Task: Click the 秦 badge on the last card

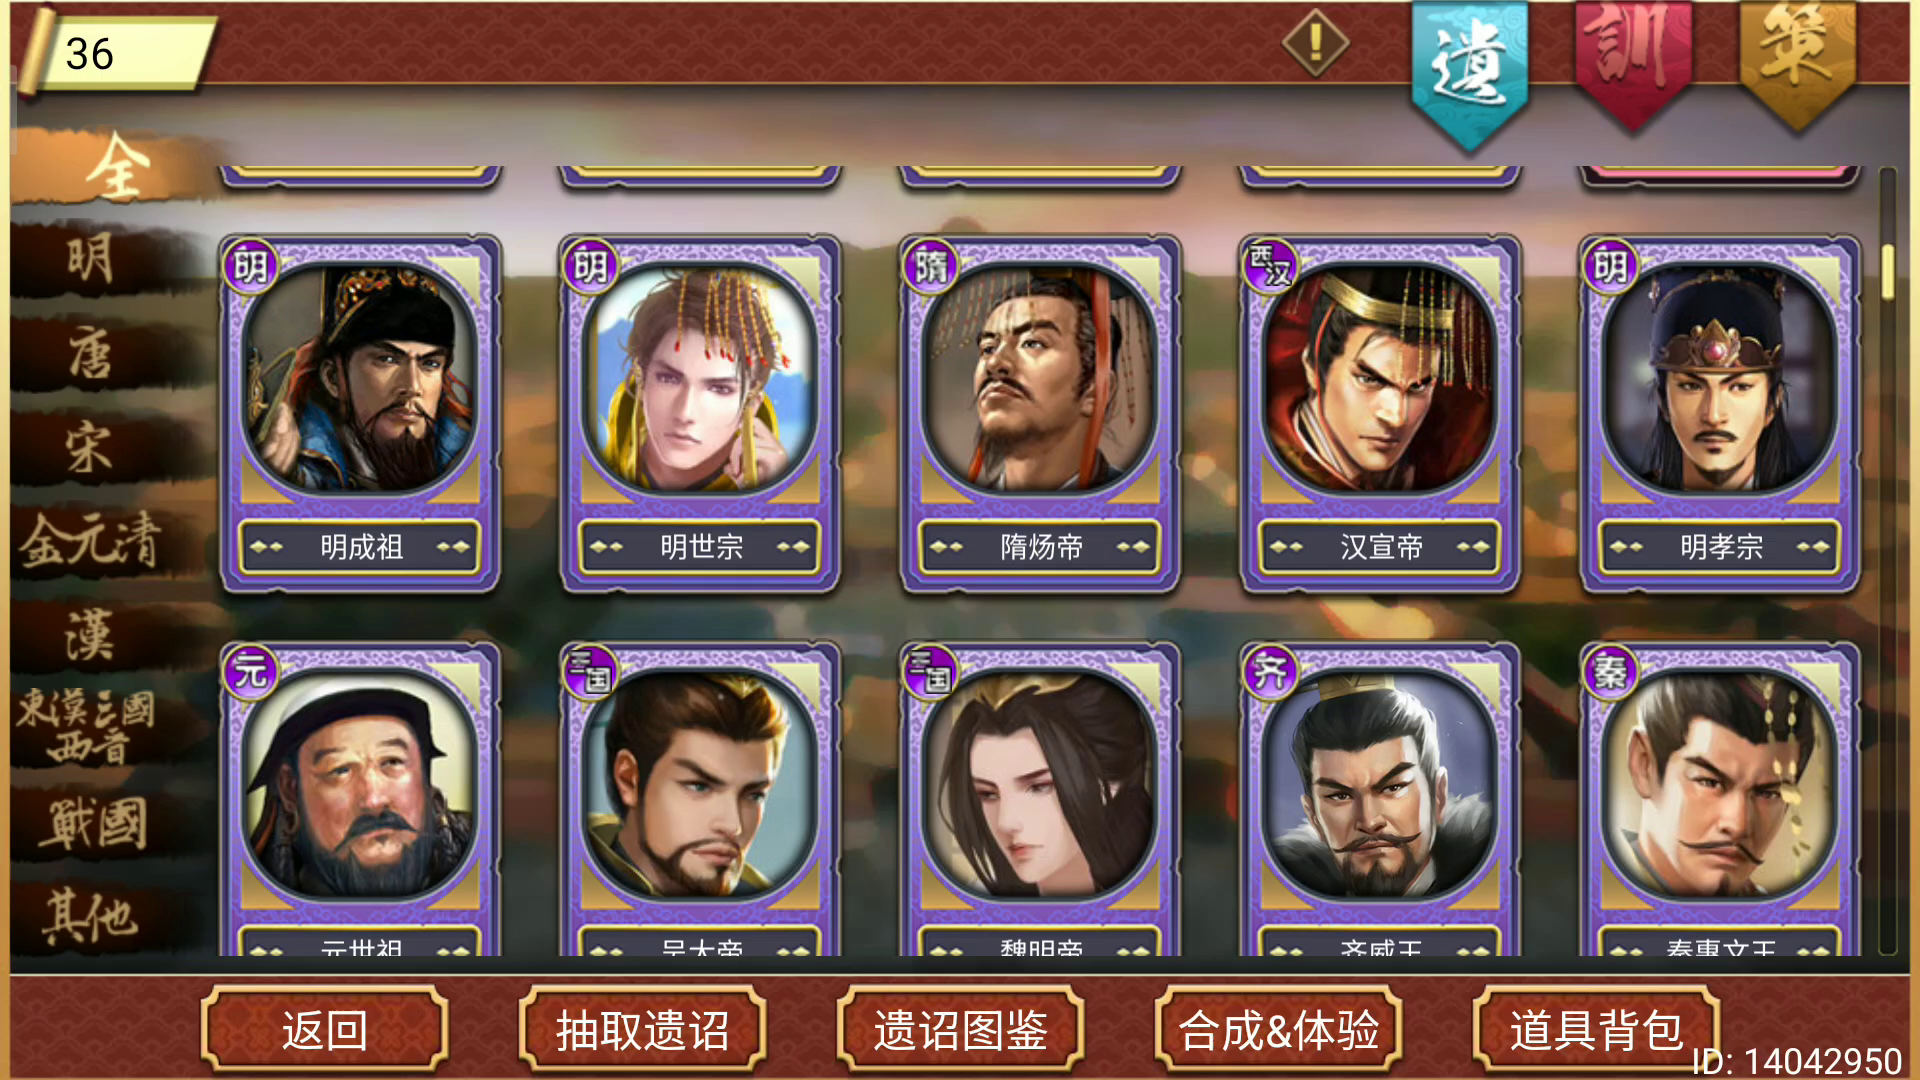Action: (x=1610, y=671)
